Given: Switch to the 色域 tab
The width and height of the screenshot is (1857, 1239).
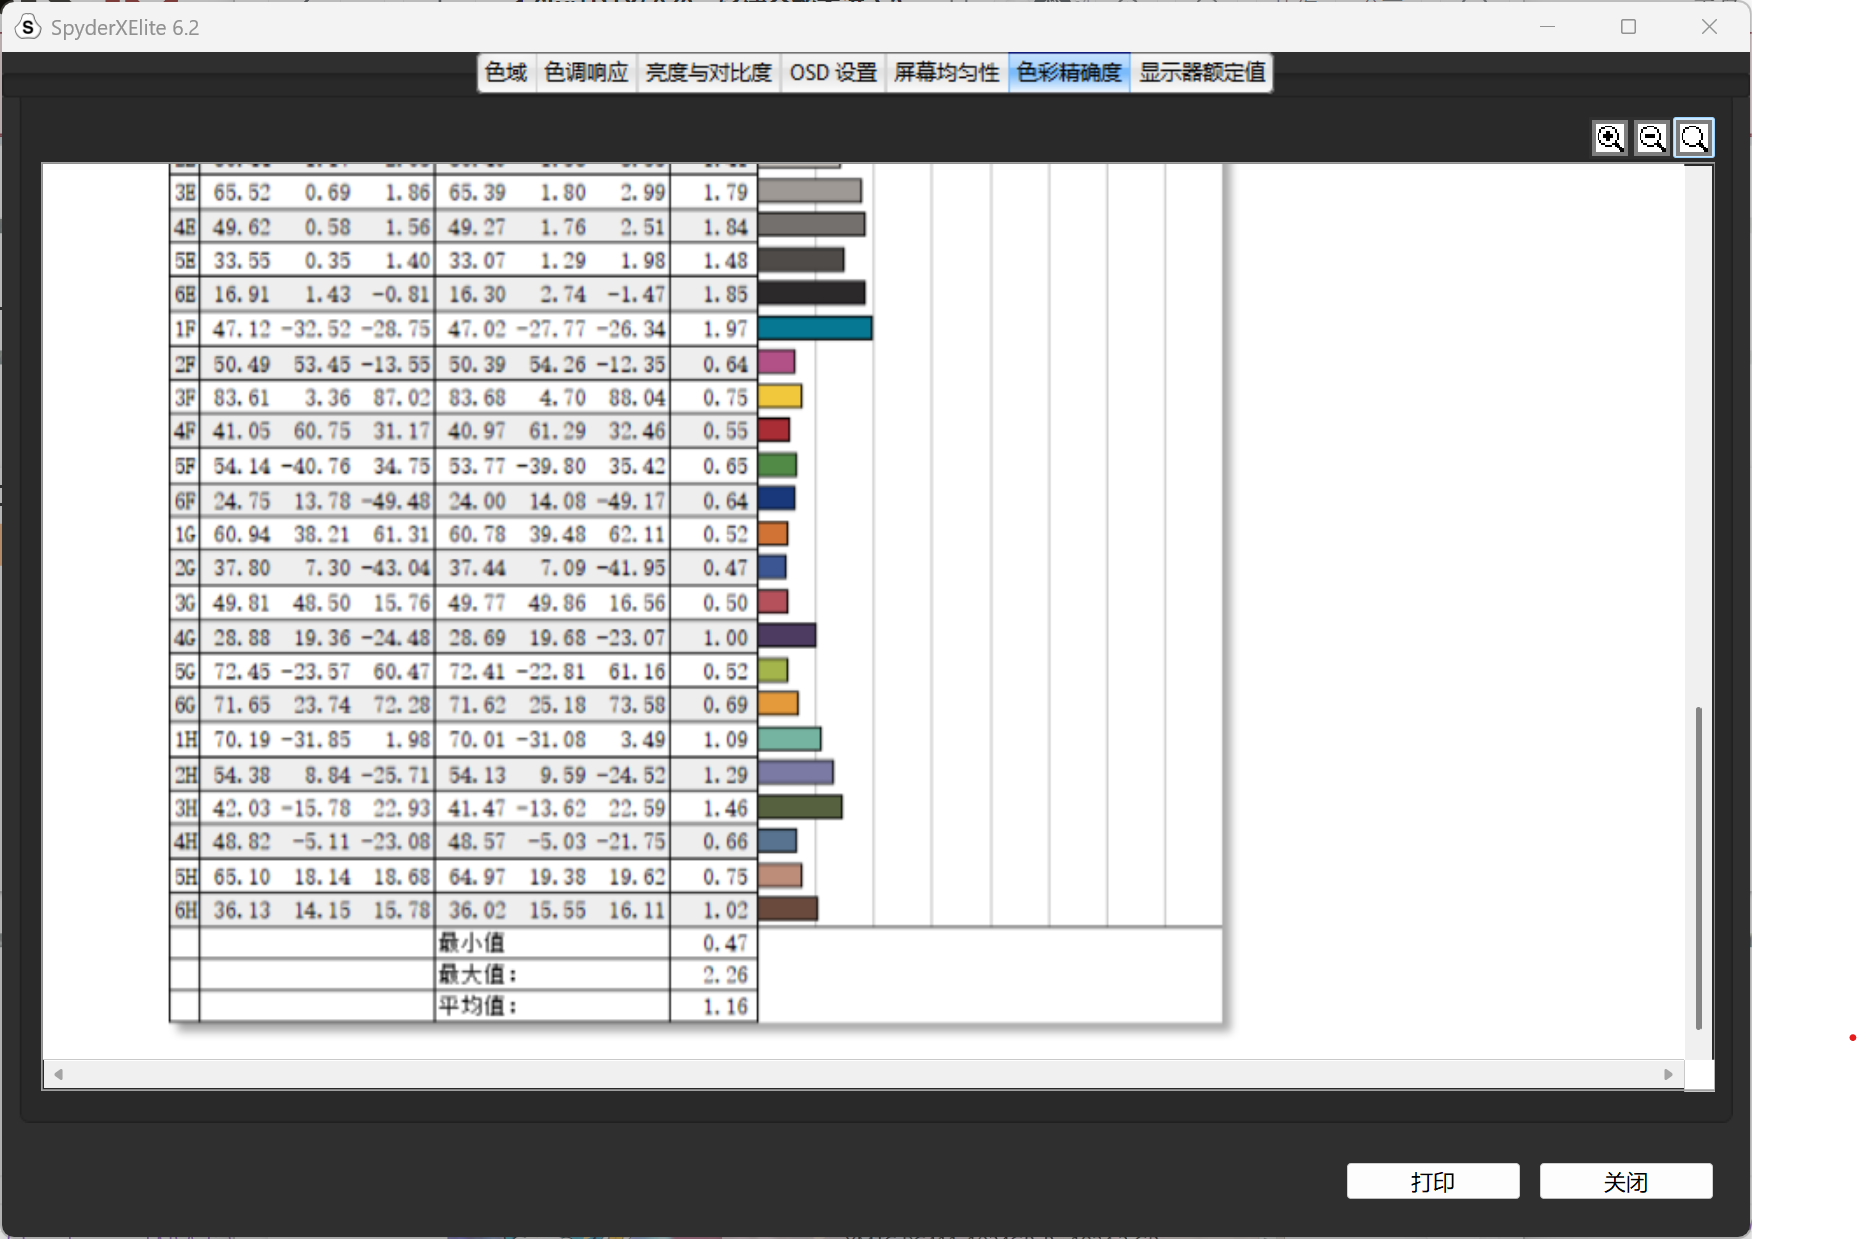Looking at the screenshot, I should [x=507, y=72].
